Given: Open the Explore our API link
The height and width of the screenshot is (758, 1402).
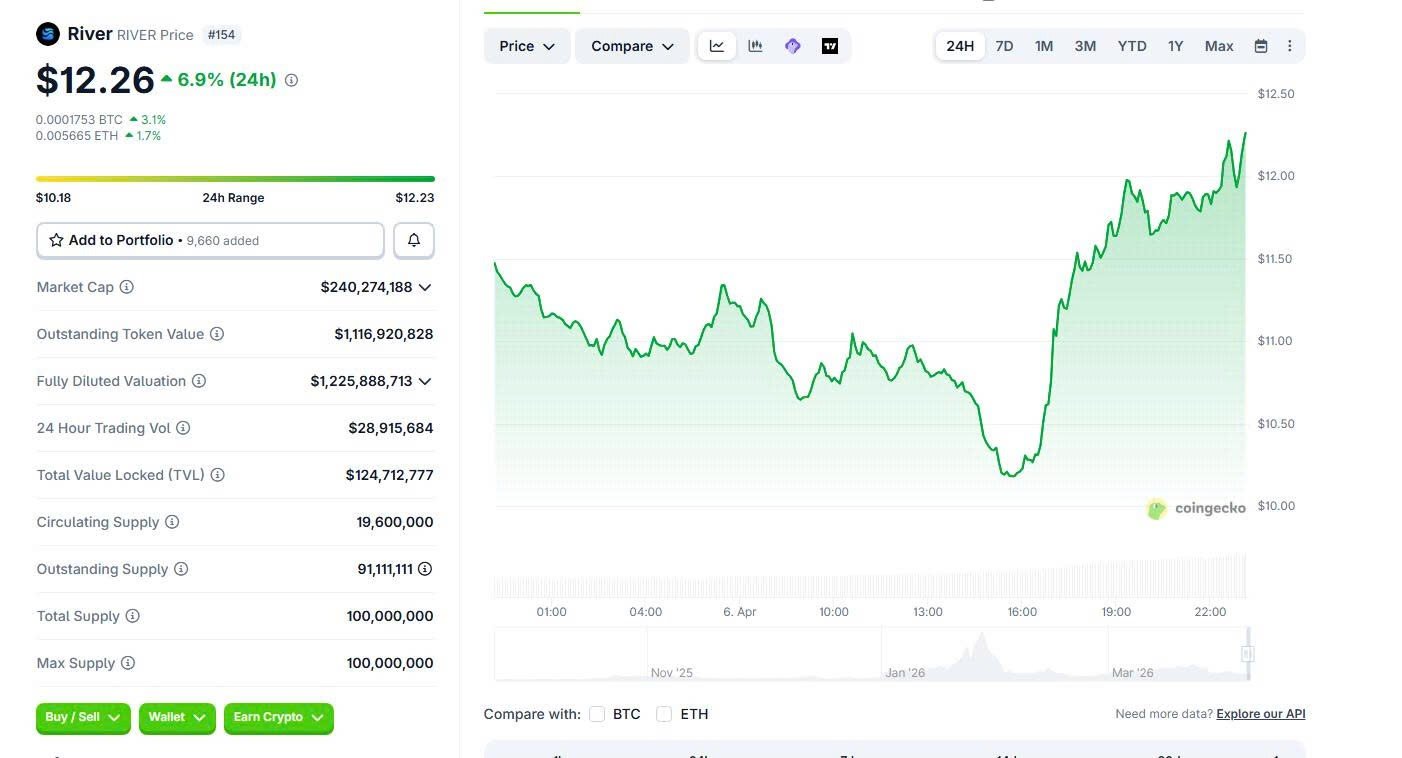Looking at the screenshot, I should pyautogui.click(x=1260, y=714).
